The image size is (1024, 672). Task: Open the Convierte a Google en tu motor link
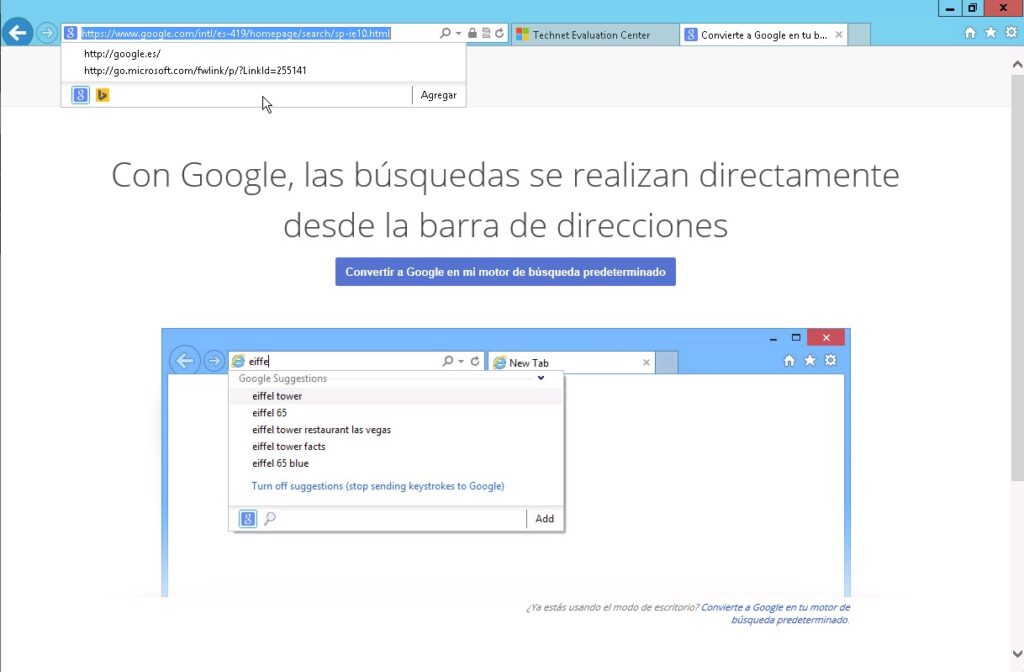click(776, 613)
